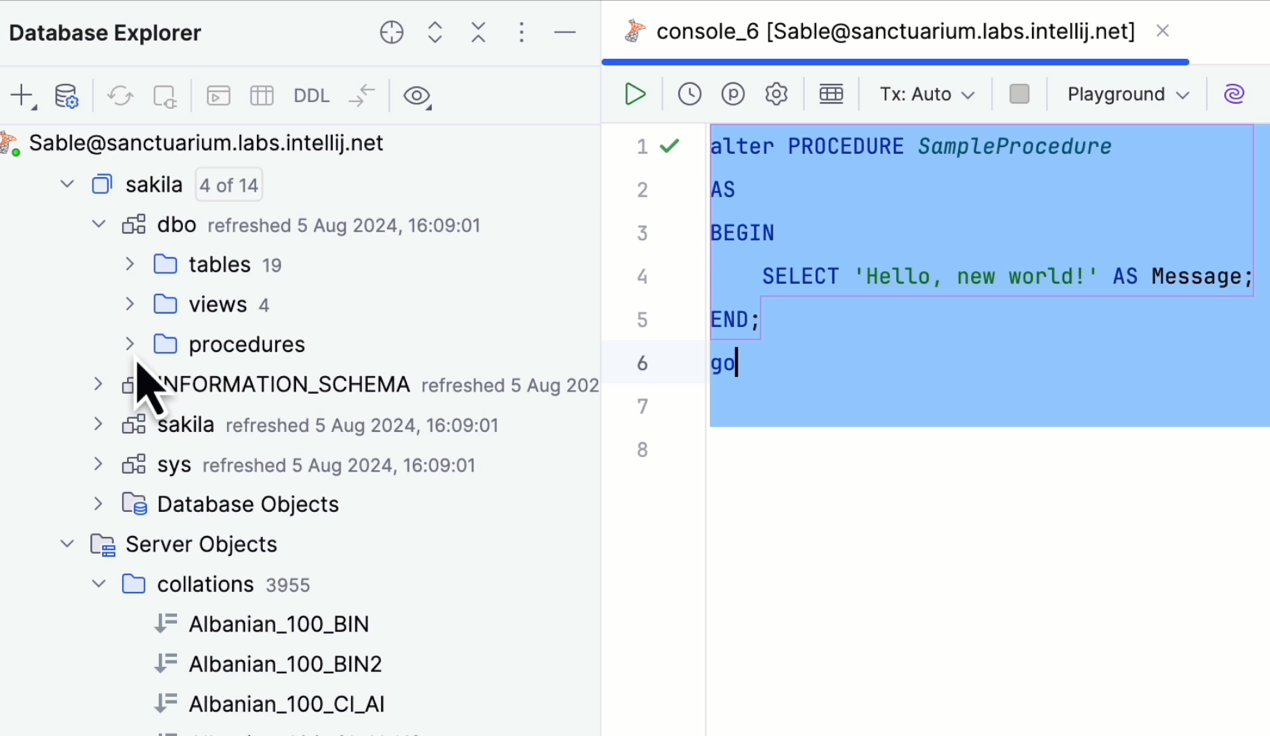The image size is (1270, 736).
Task: Select the Server Objects icon
Action: 103,544
